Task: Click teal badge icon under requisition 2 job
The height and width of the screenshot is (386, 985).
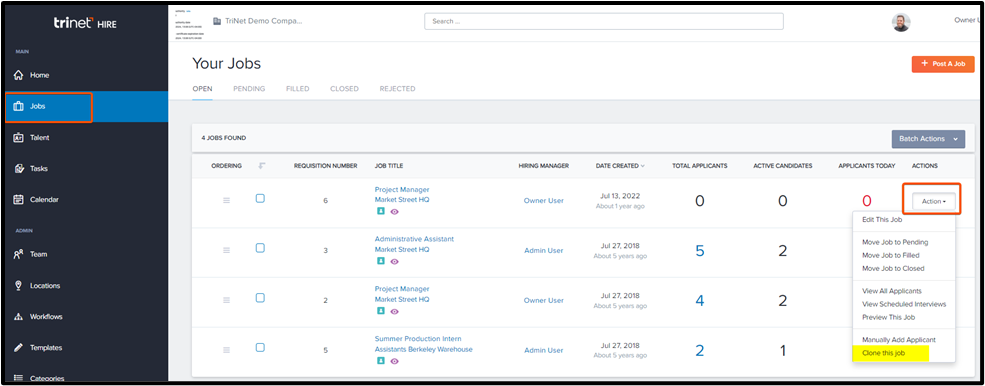Action: pyautogui.click(x=380, y=311)
